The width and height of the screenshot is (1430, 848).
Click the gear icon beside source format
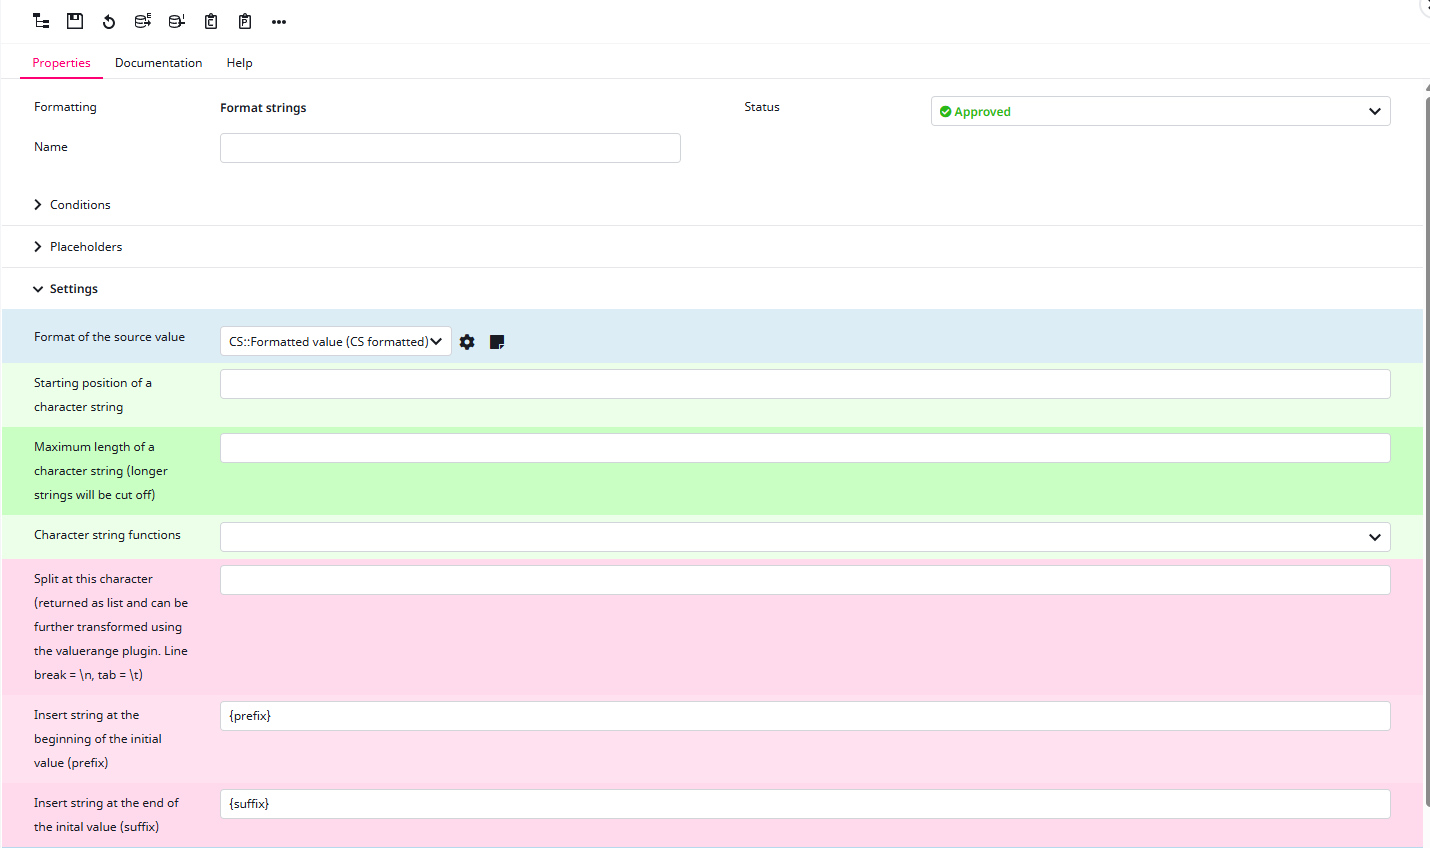click(x=467, y=342)
